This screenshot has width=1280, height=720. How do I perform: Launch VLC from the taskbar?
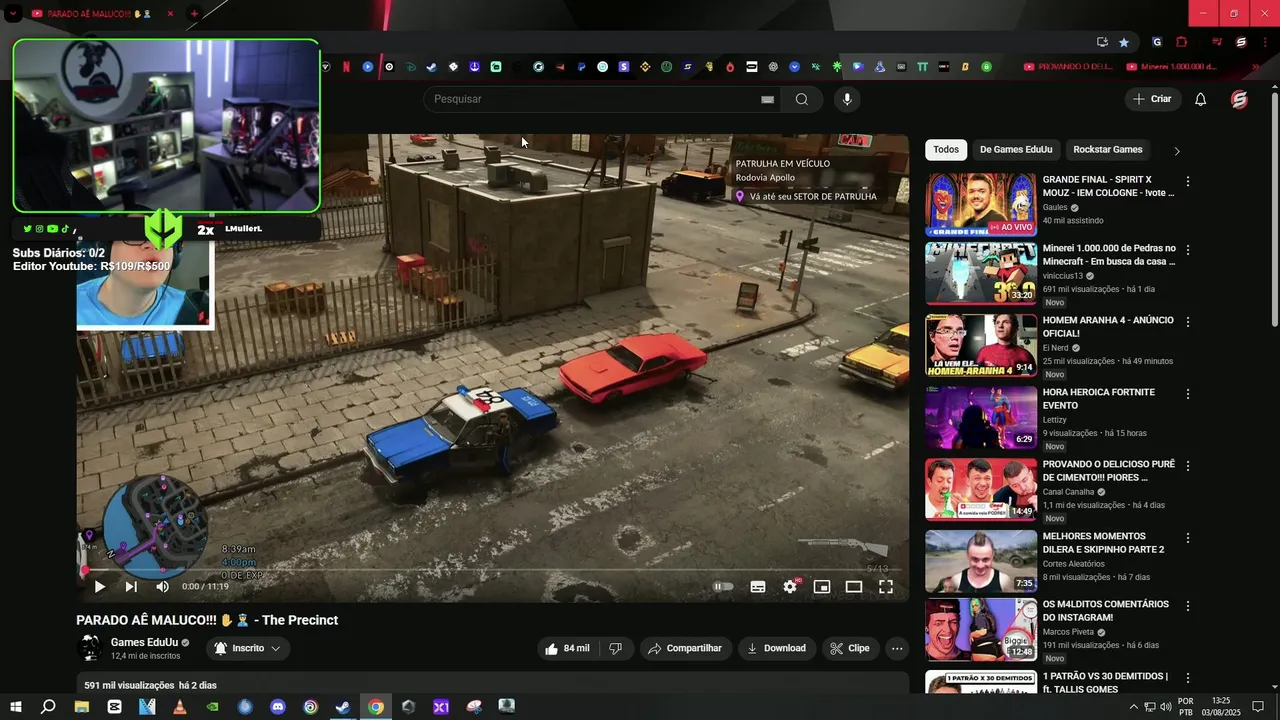[179, 707]
